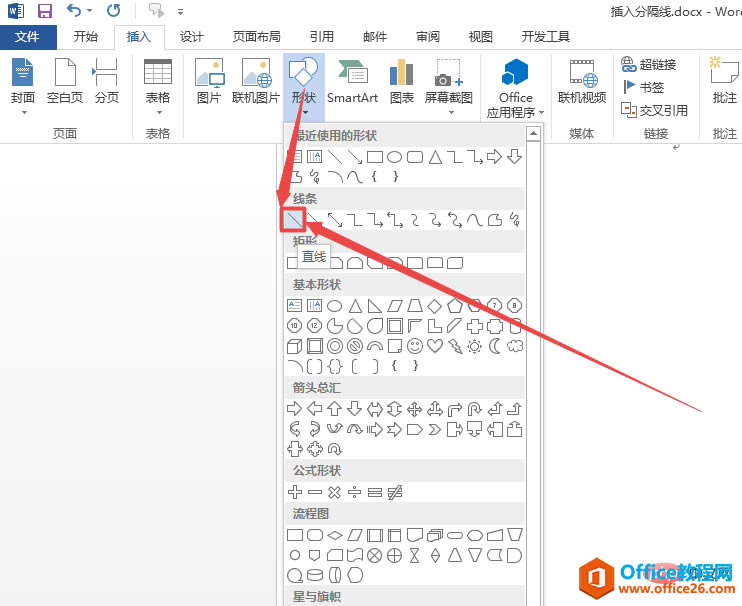
Task: Select the plus sign under 公式形状
Action: pos(294,492)
